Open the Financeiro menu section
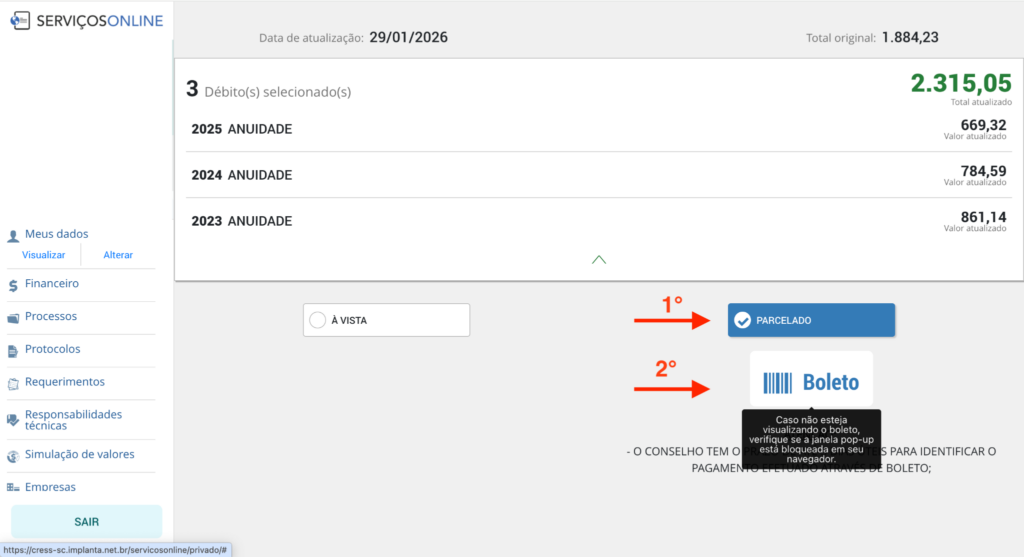This screenshot has height=557, width=1024. pos(52,284)
